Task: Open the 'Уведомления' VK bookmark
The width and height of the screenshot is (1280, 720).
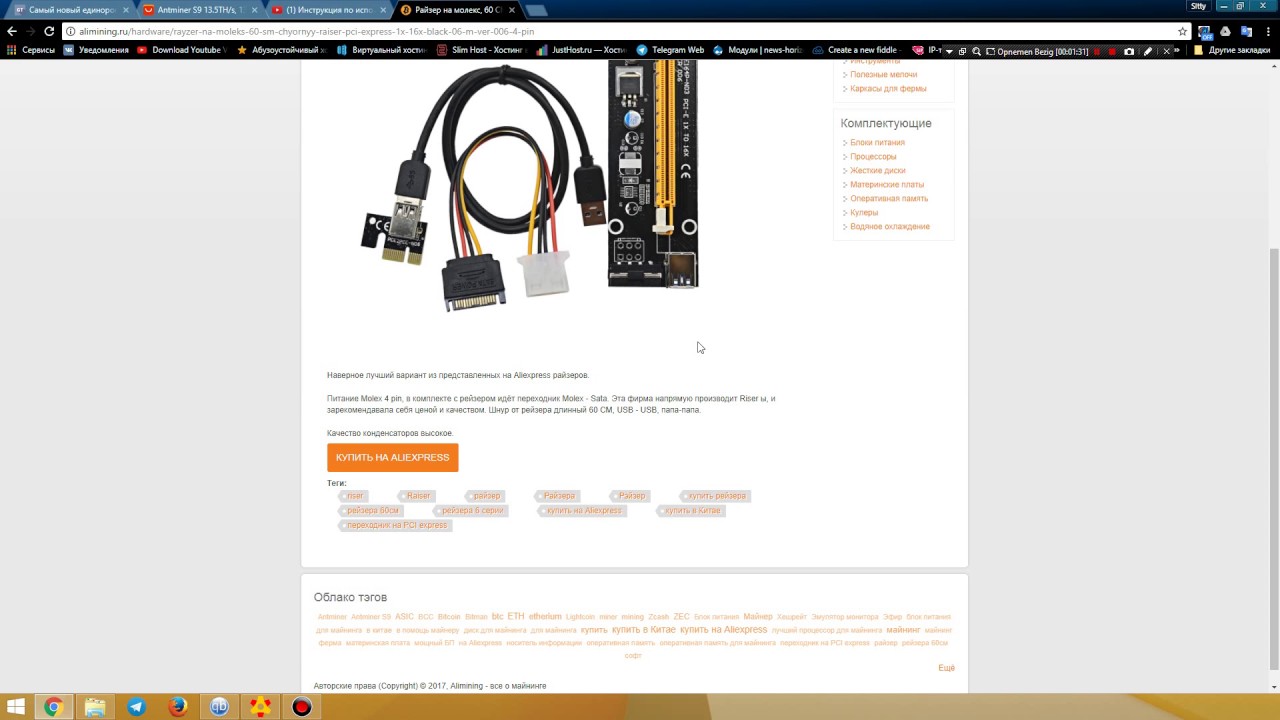Action: (x=96, y=50)
